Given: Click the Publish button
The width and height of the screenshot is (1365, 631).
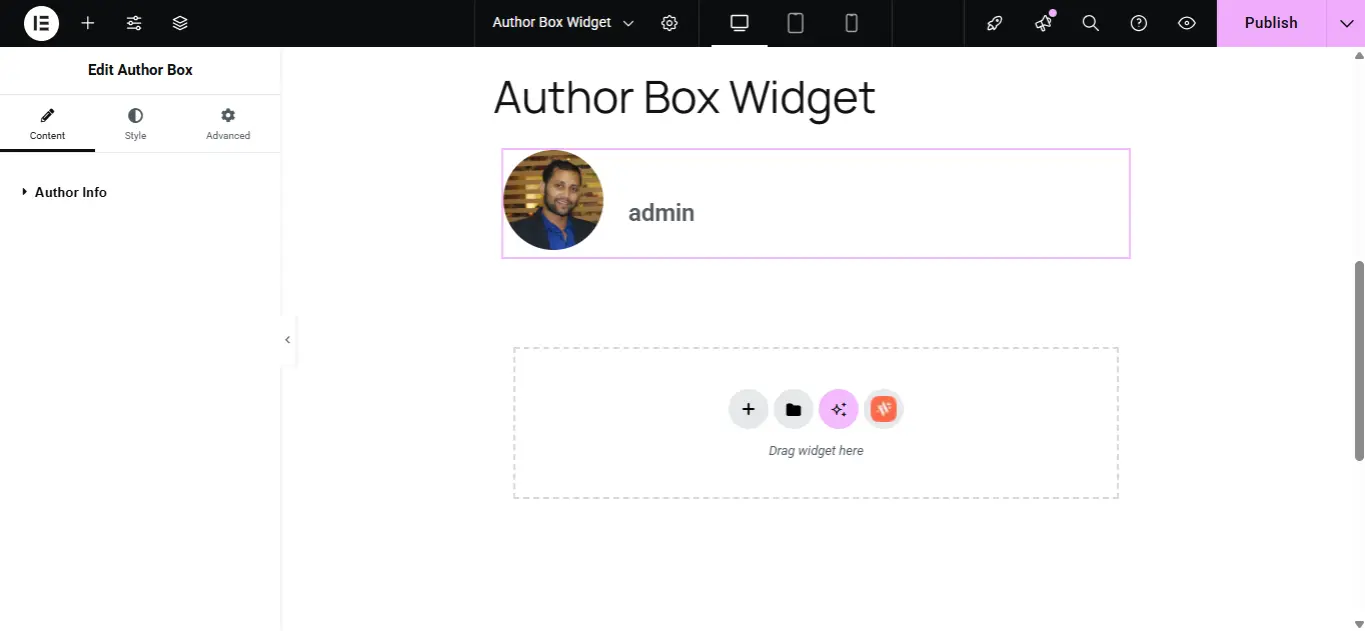Looking at the screenshot, I should tap(1271, 23).
